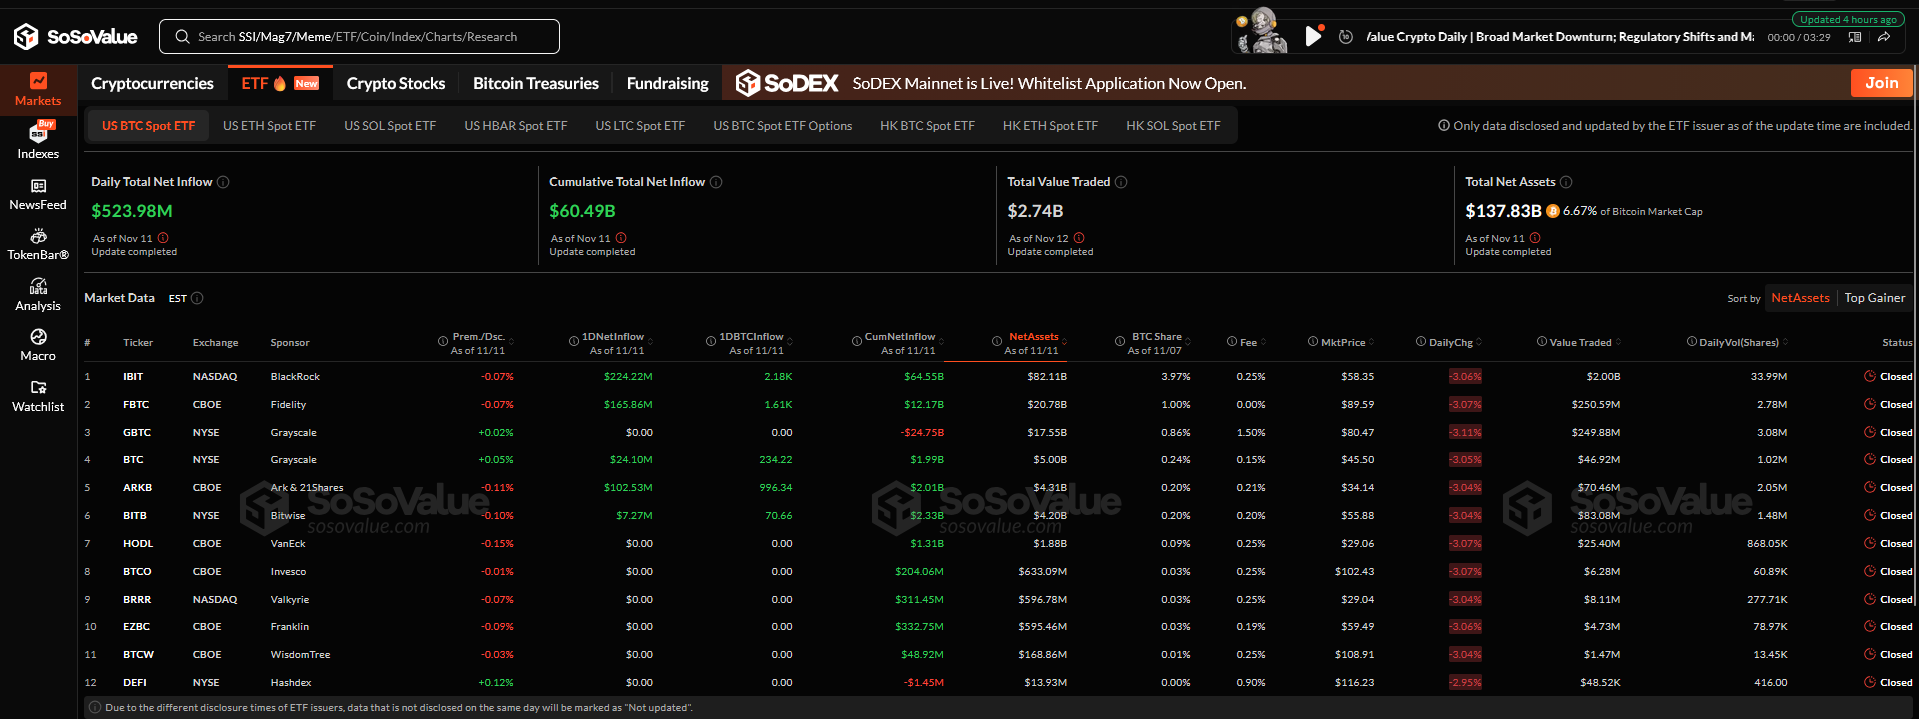The image size is (1919, 719).
Task: Click red alert icon beside Total Value Traded date
Action: 1079,238
